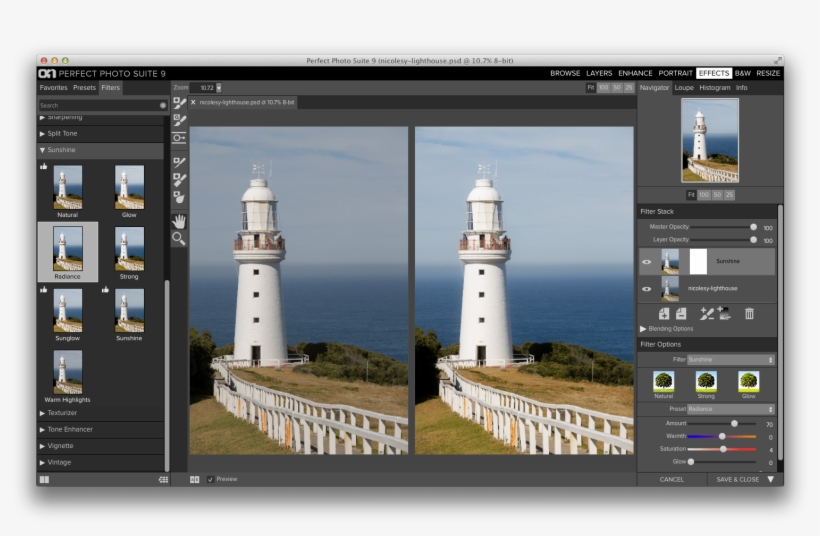Click the CANCEL button
This screenshot has height=536, width=820.
click(x=671, y=480)
